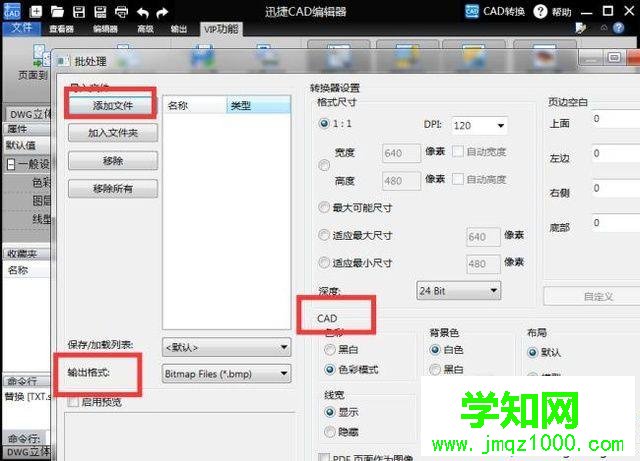The height and width of the screenshot is (461, 640).
Task: Click the 移除 button
Action: point(113,161)
